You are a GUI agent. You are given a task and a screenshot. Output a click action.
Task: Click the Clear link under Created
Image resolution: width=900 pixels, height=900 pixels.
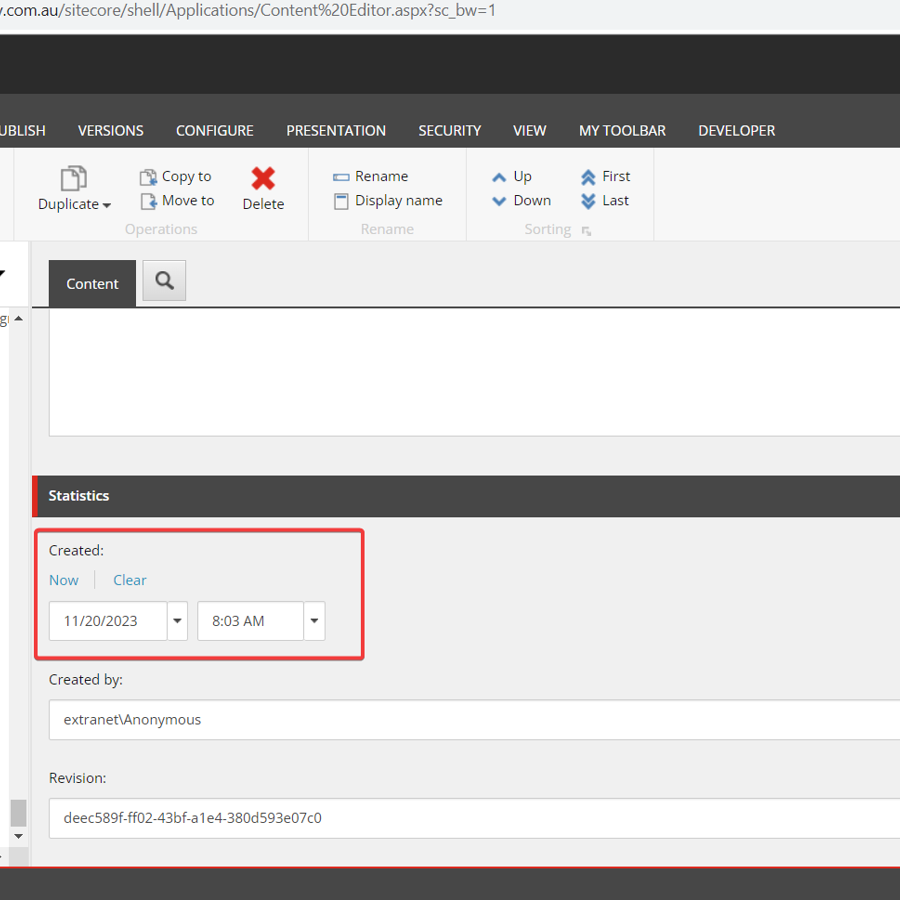coord(130,580)
